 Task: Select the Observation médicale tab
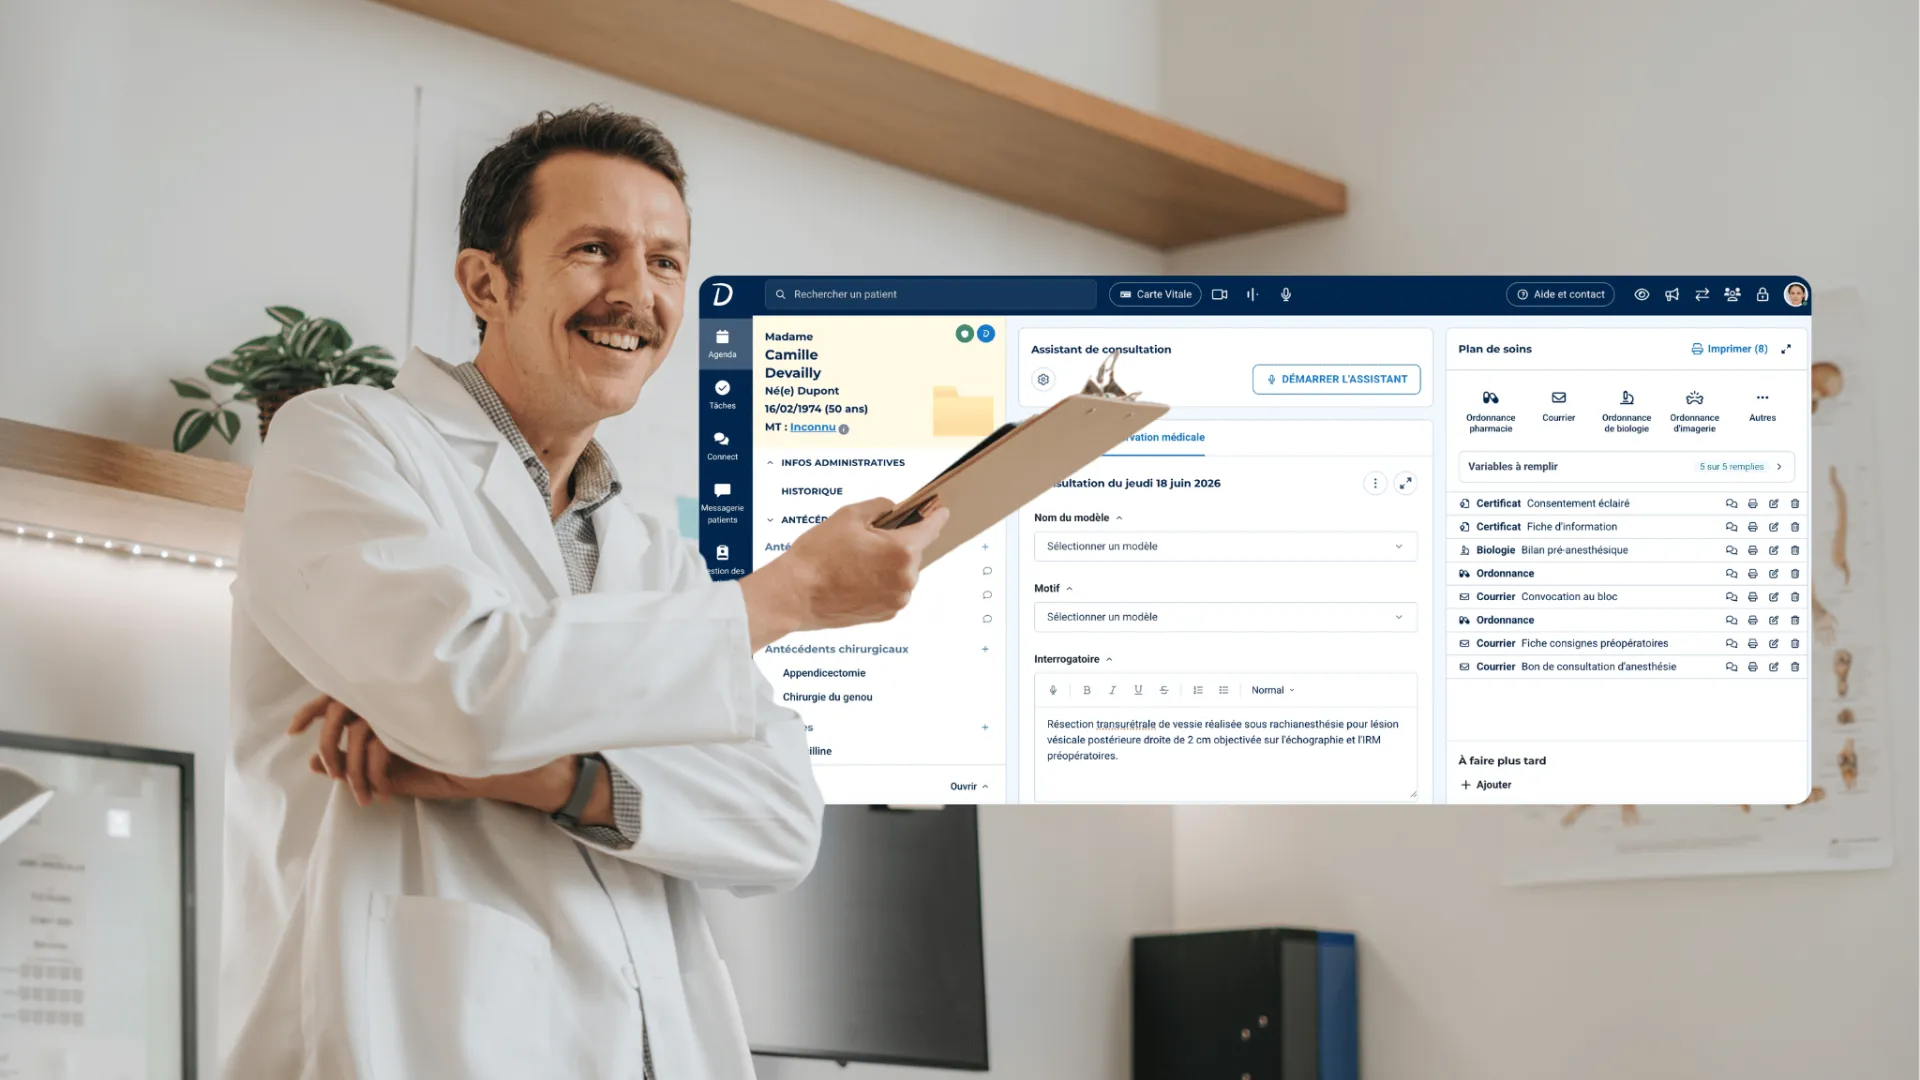[1162, 437]
